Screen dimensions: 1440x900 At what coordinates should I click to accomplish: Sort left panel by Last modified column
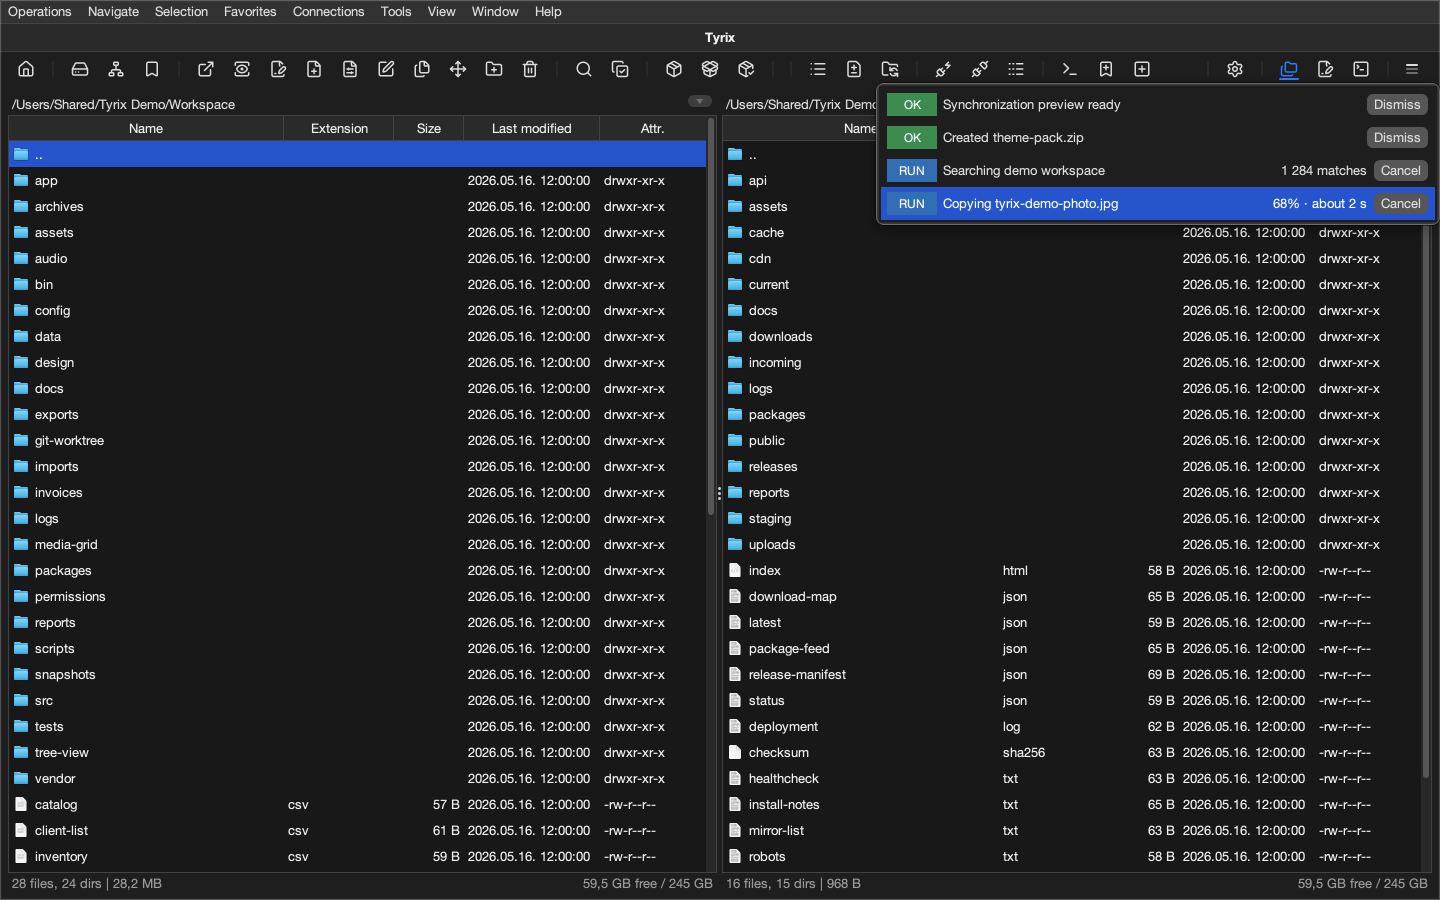click(x=531, y=128)
